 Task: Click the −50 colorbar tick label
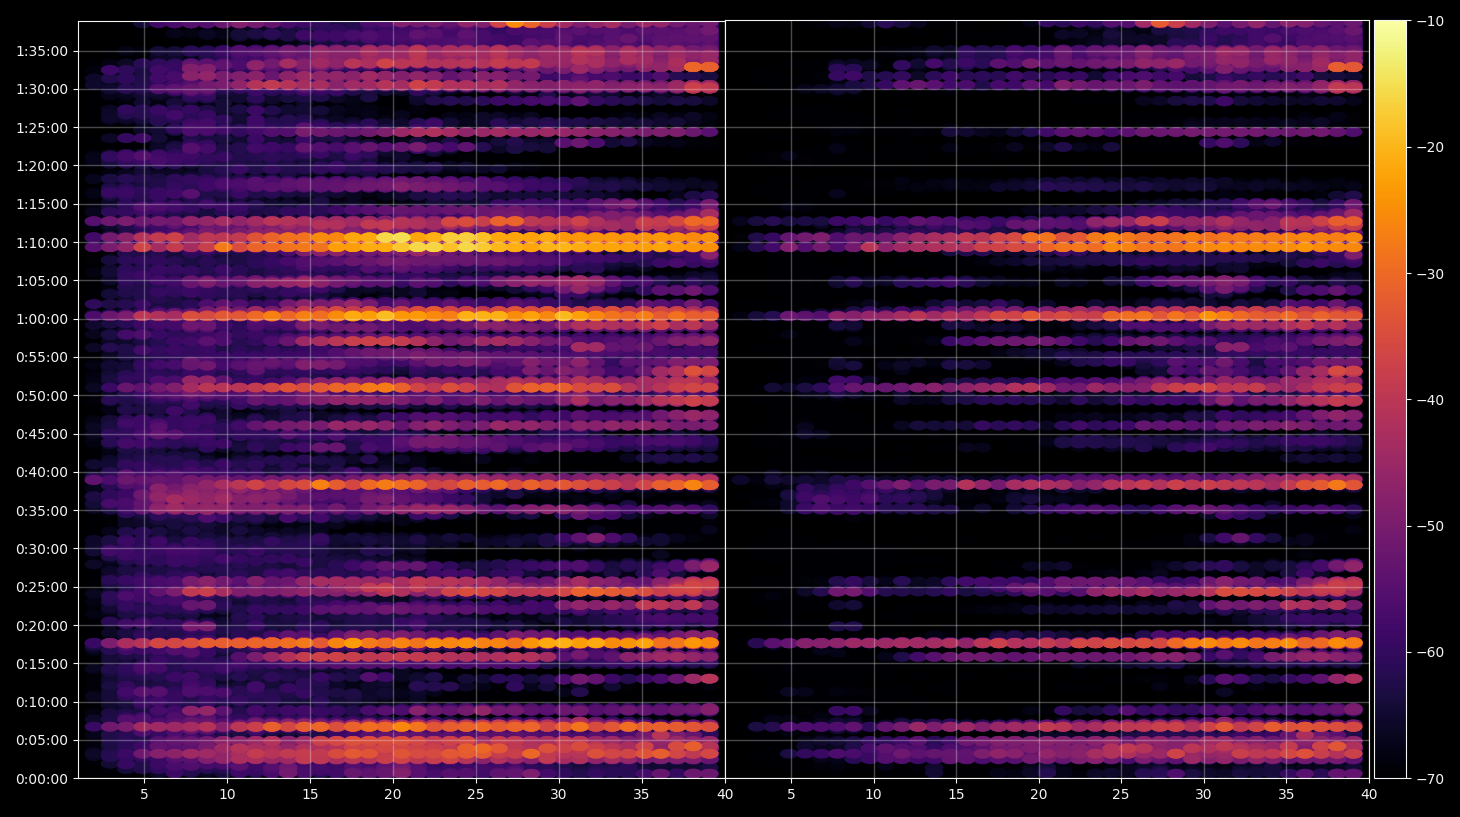(1429, 526)
